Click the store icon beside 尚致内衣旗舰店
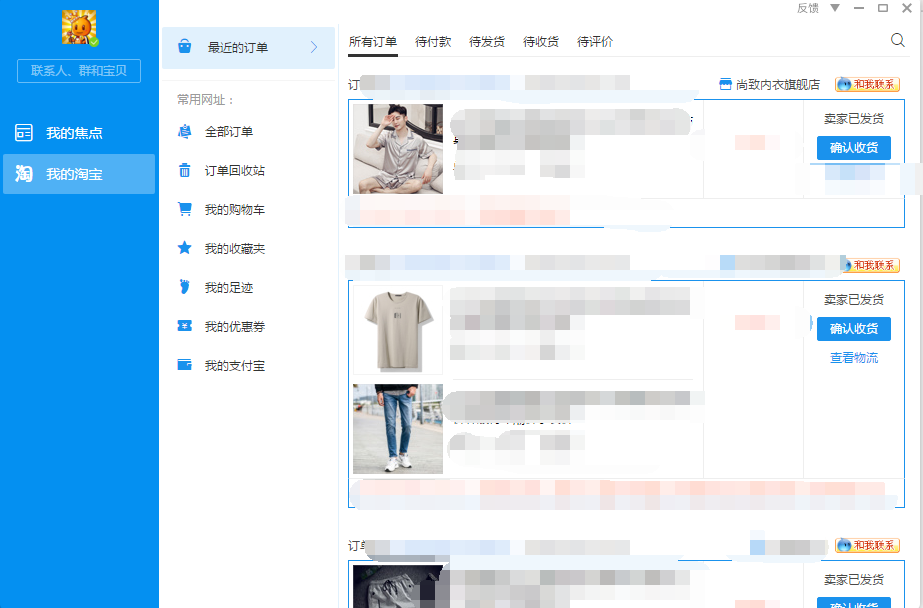923x608 pixels. [x=725, y=84]
